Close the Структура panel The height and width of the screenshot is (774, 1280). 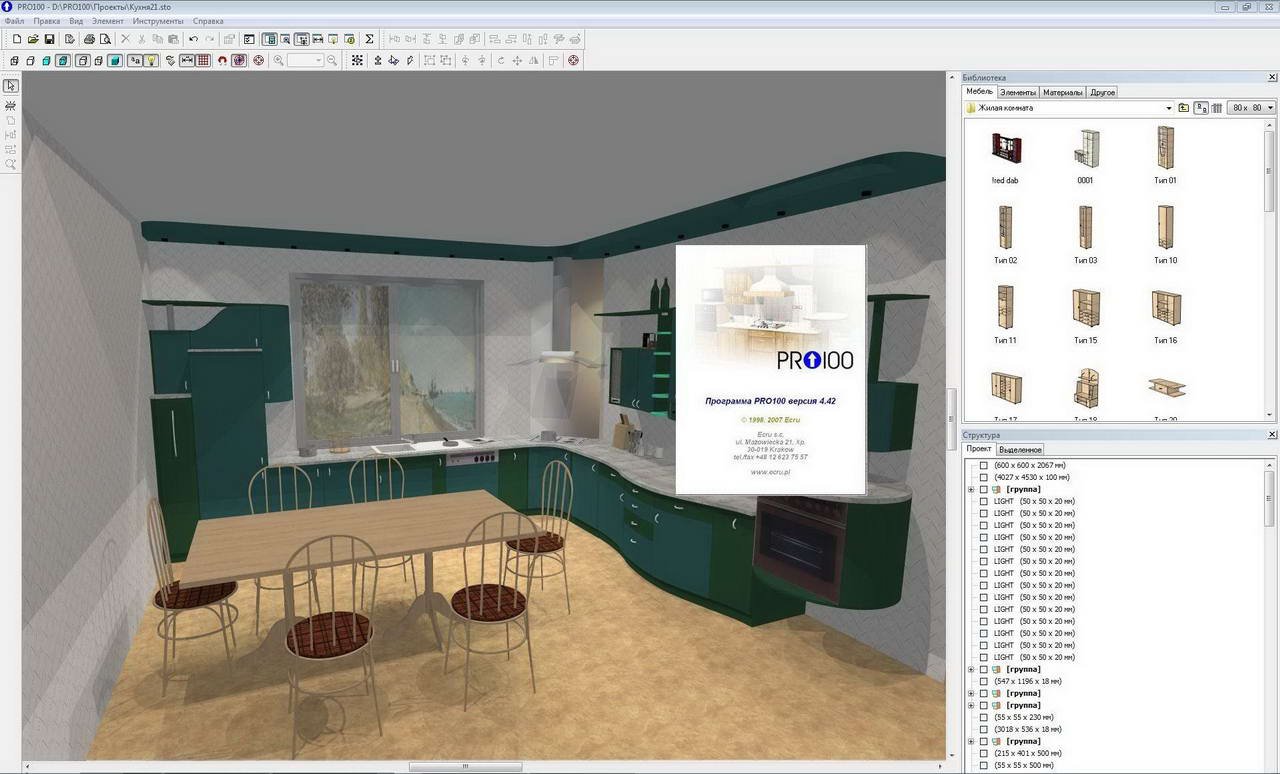tap(1272, 435)
